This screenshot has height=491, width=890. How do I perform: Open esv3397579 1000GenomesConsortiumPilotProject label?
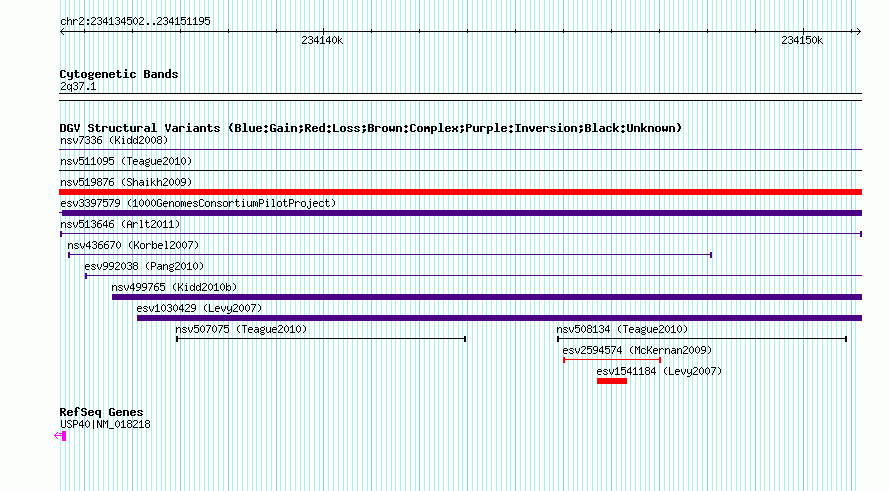(198, 203)
